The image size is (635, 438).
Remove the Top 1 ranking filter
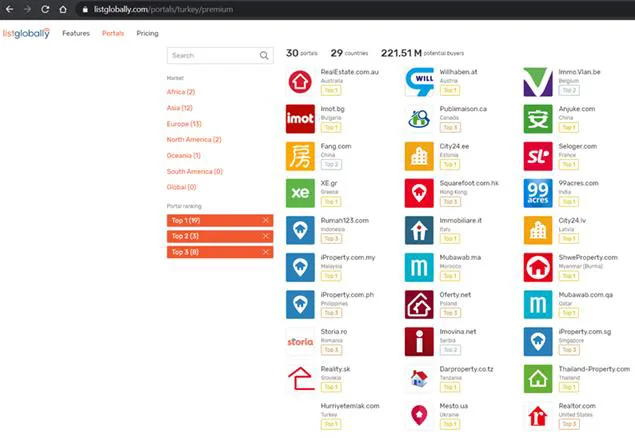[266, 220]
